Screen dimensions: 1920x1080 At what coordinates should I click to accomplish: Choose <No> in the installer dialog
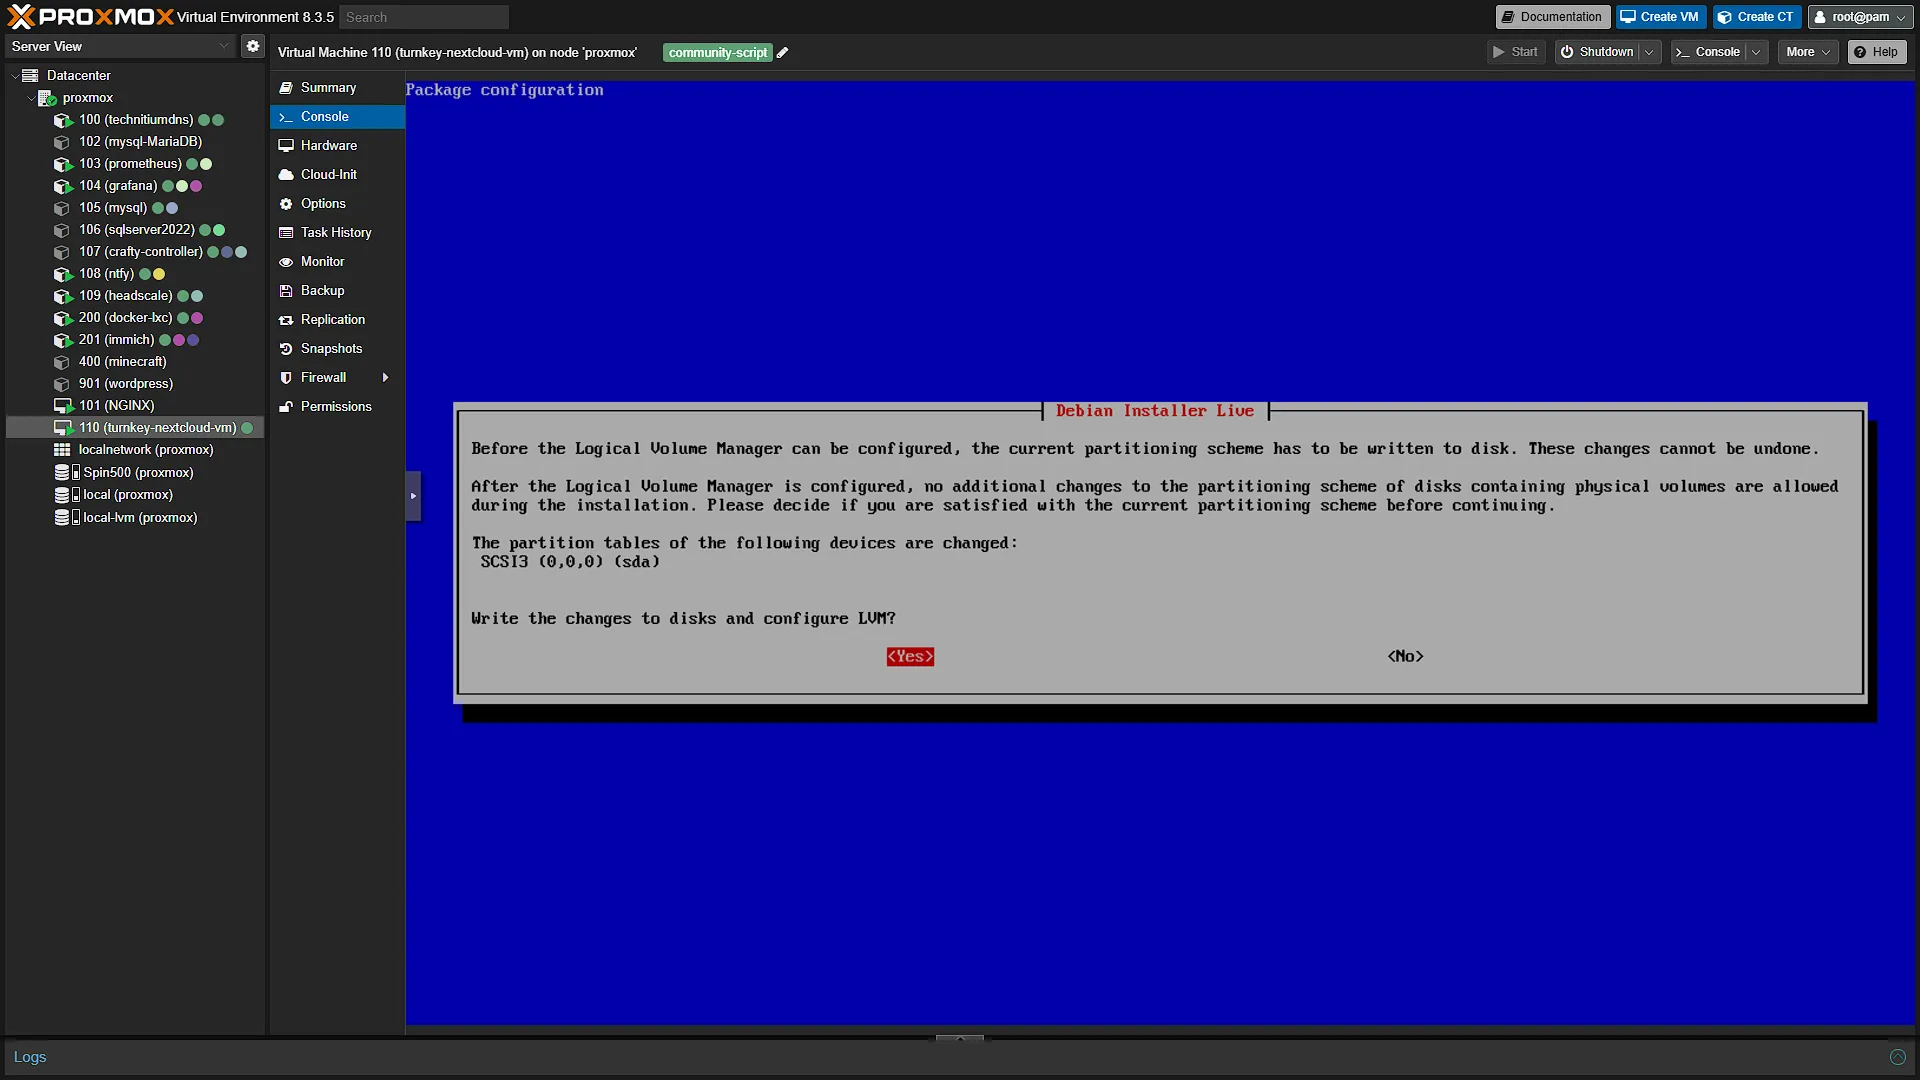(x=1405, y=657)
